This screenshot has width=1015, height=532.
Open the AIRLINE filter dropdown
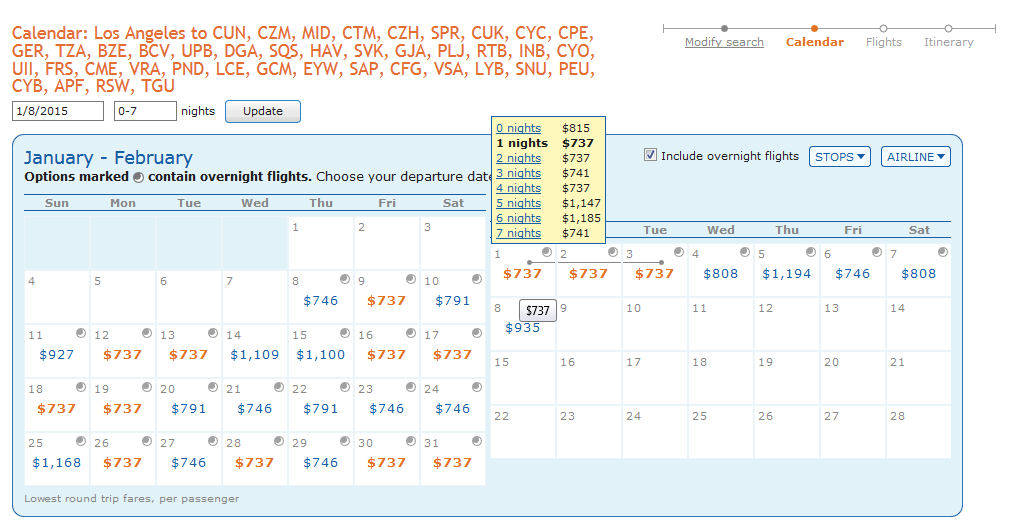pyautogui.click(x=915, y=156)
